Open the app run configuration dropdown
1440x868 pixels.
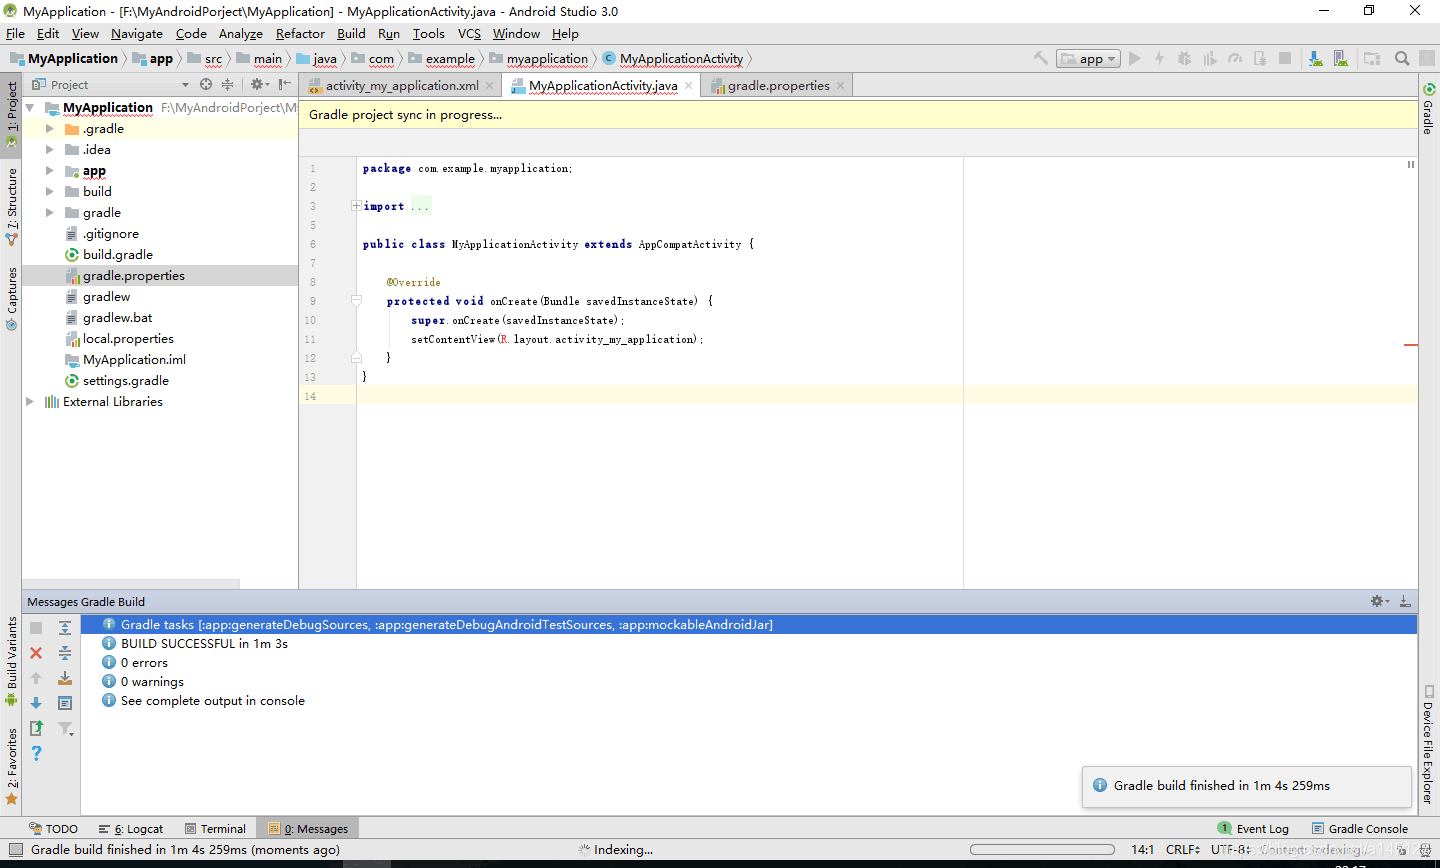1088,59
